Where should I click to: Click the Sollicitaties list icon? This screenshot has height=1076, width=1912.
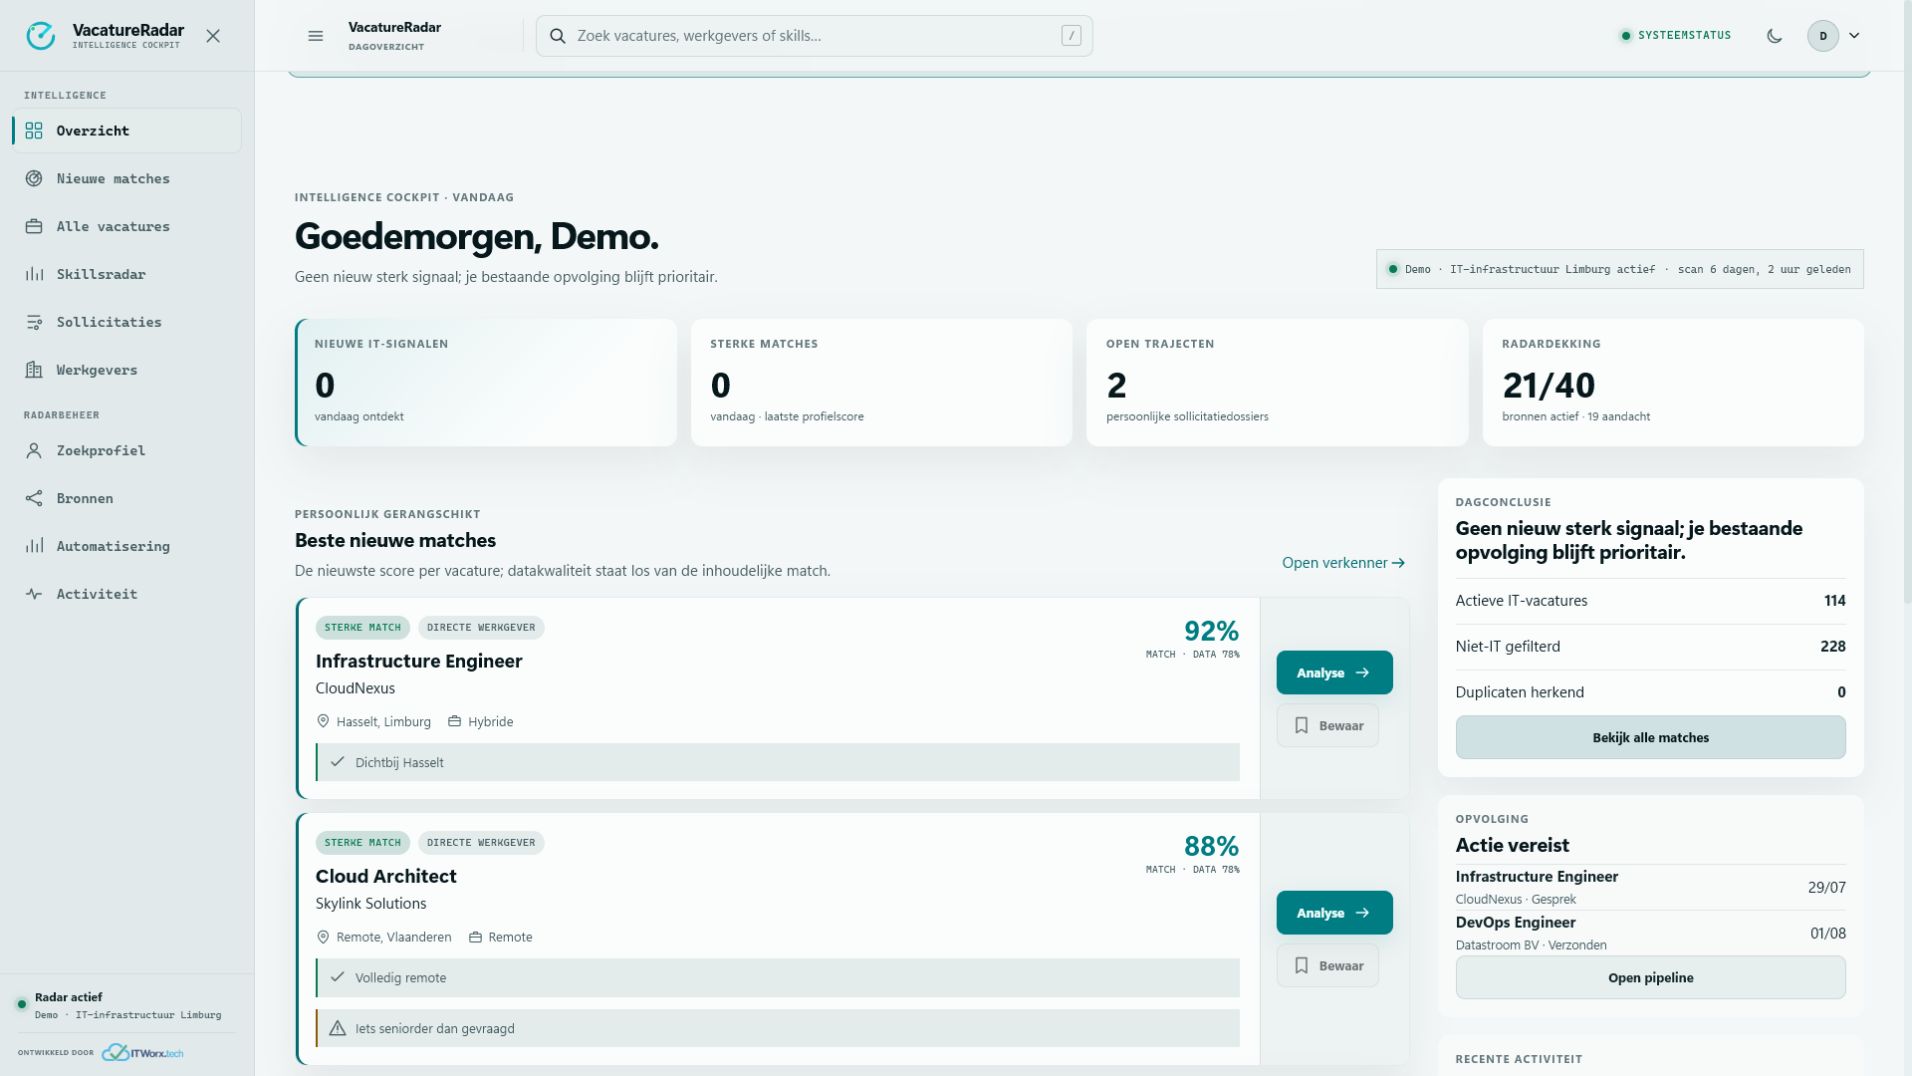[34, 322]
